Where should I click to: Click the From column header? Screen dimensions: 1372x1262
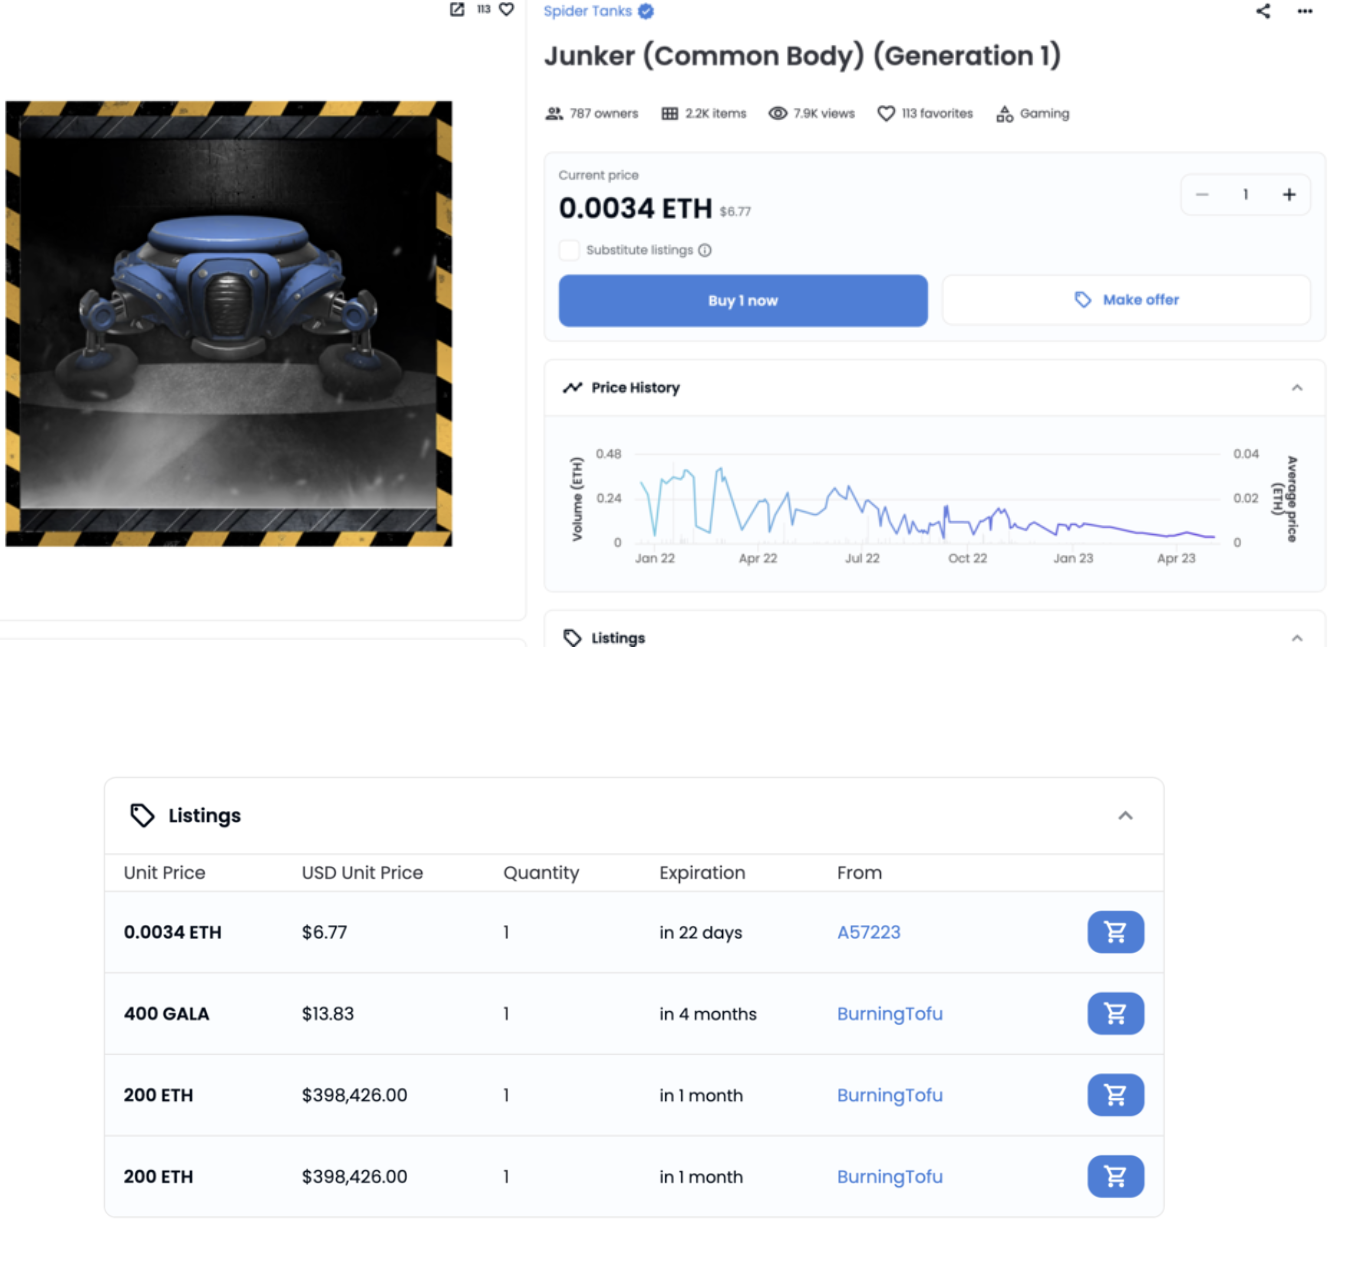tap(859, 873)
